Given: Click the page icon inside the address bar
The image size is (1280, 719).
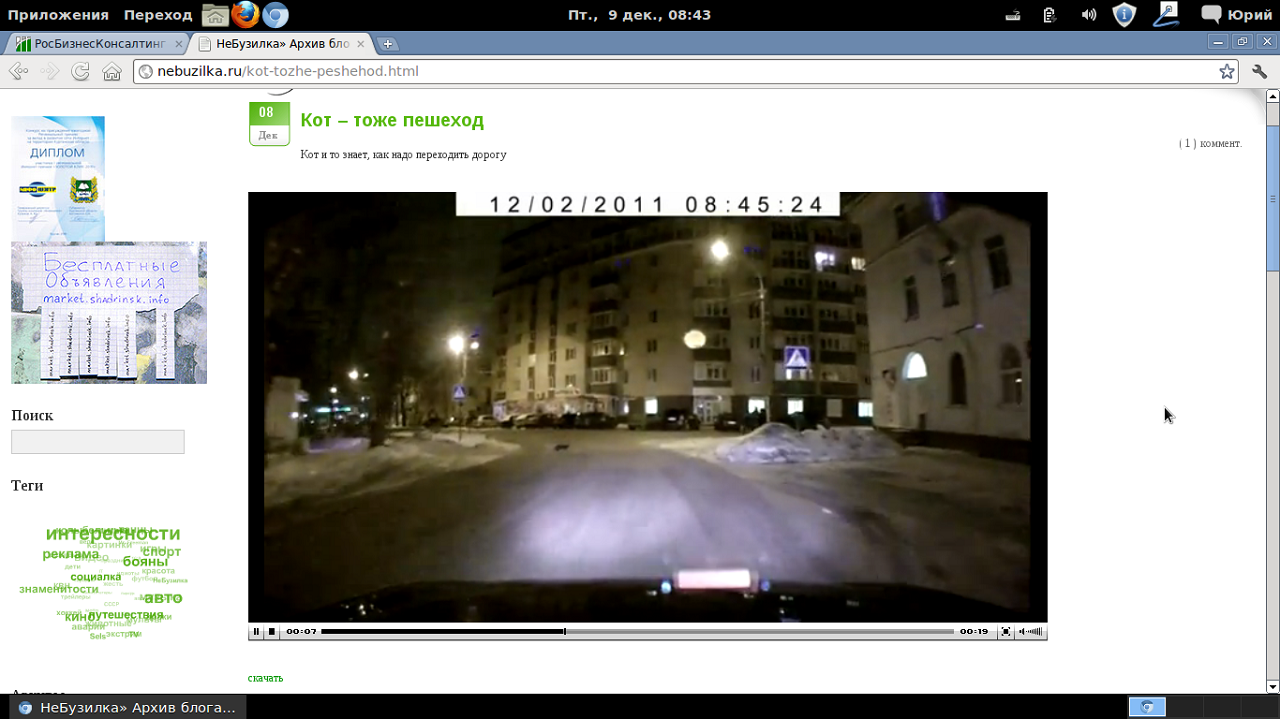Looking at the screenshot, I should pyautogui.click(x=145, y=72).
